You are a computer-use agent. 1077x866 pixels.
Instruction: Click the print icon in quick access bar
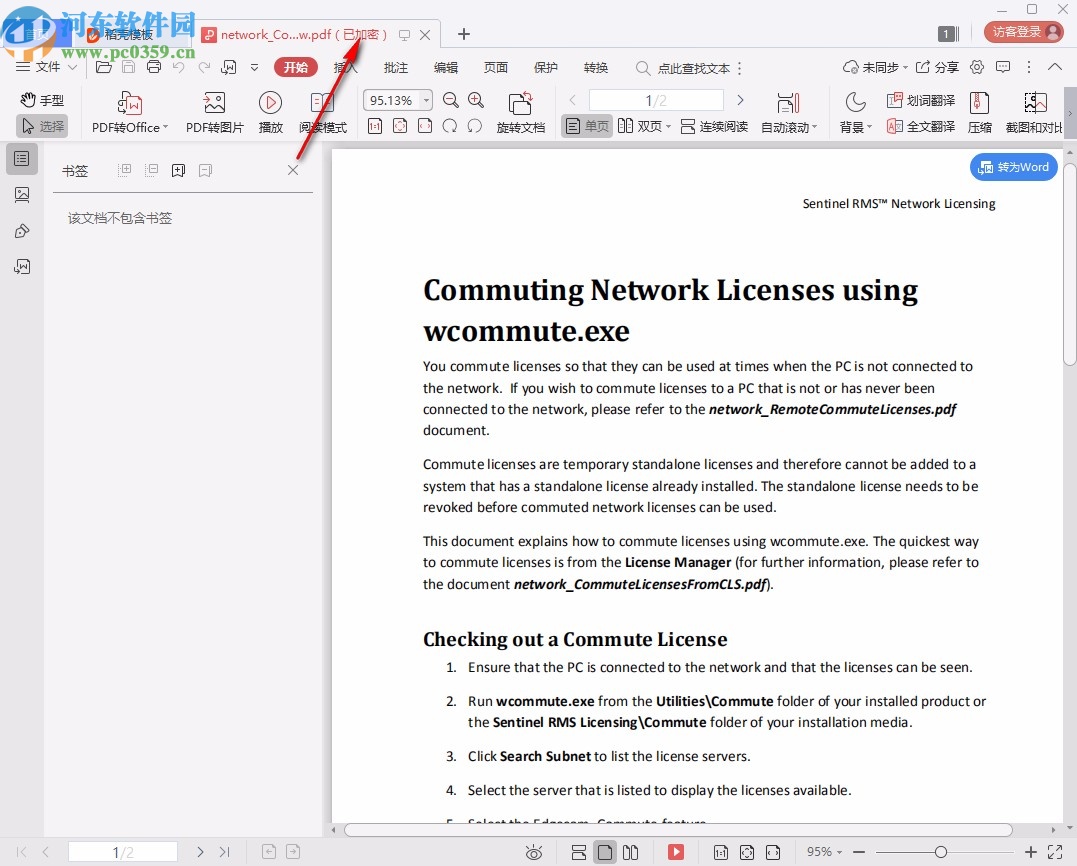[153, 67]
